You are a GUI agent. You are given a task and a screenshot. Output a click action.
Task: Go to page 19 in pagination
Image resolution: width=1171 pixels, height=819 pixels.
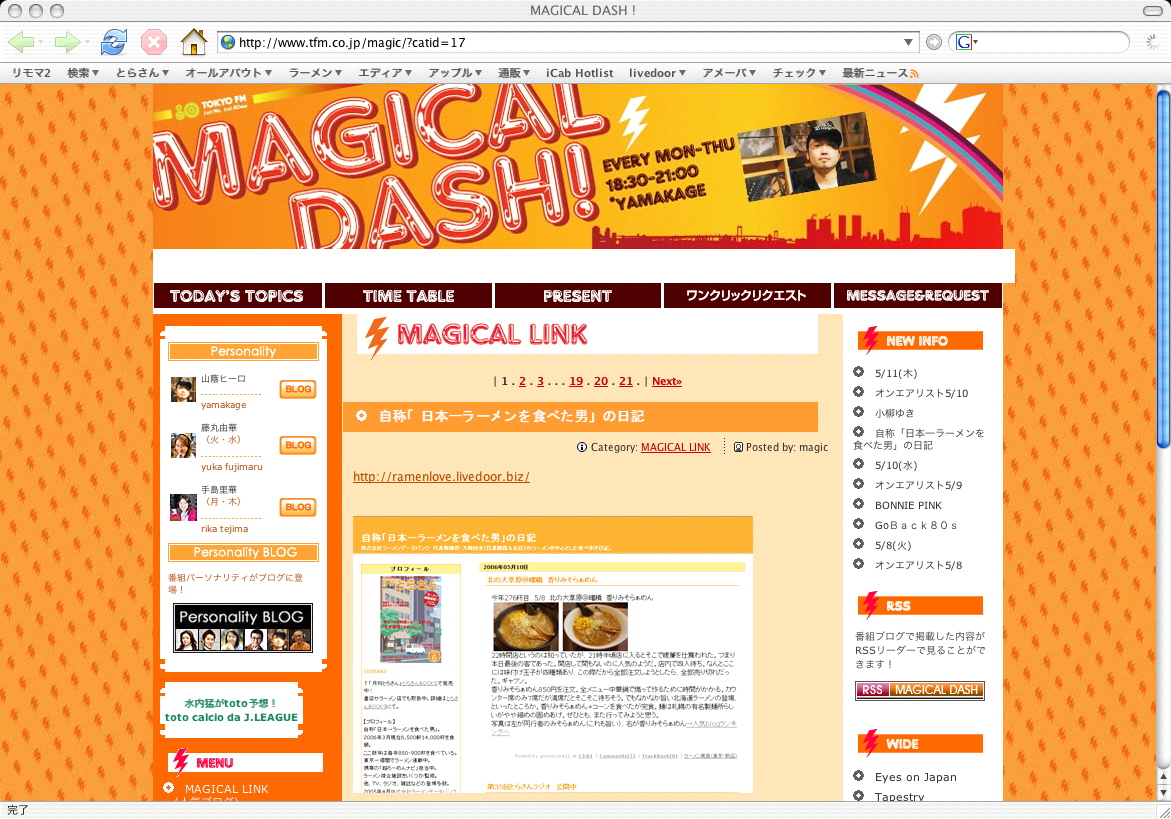pyautogui.click(x=576, y=381)
